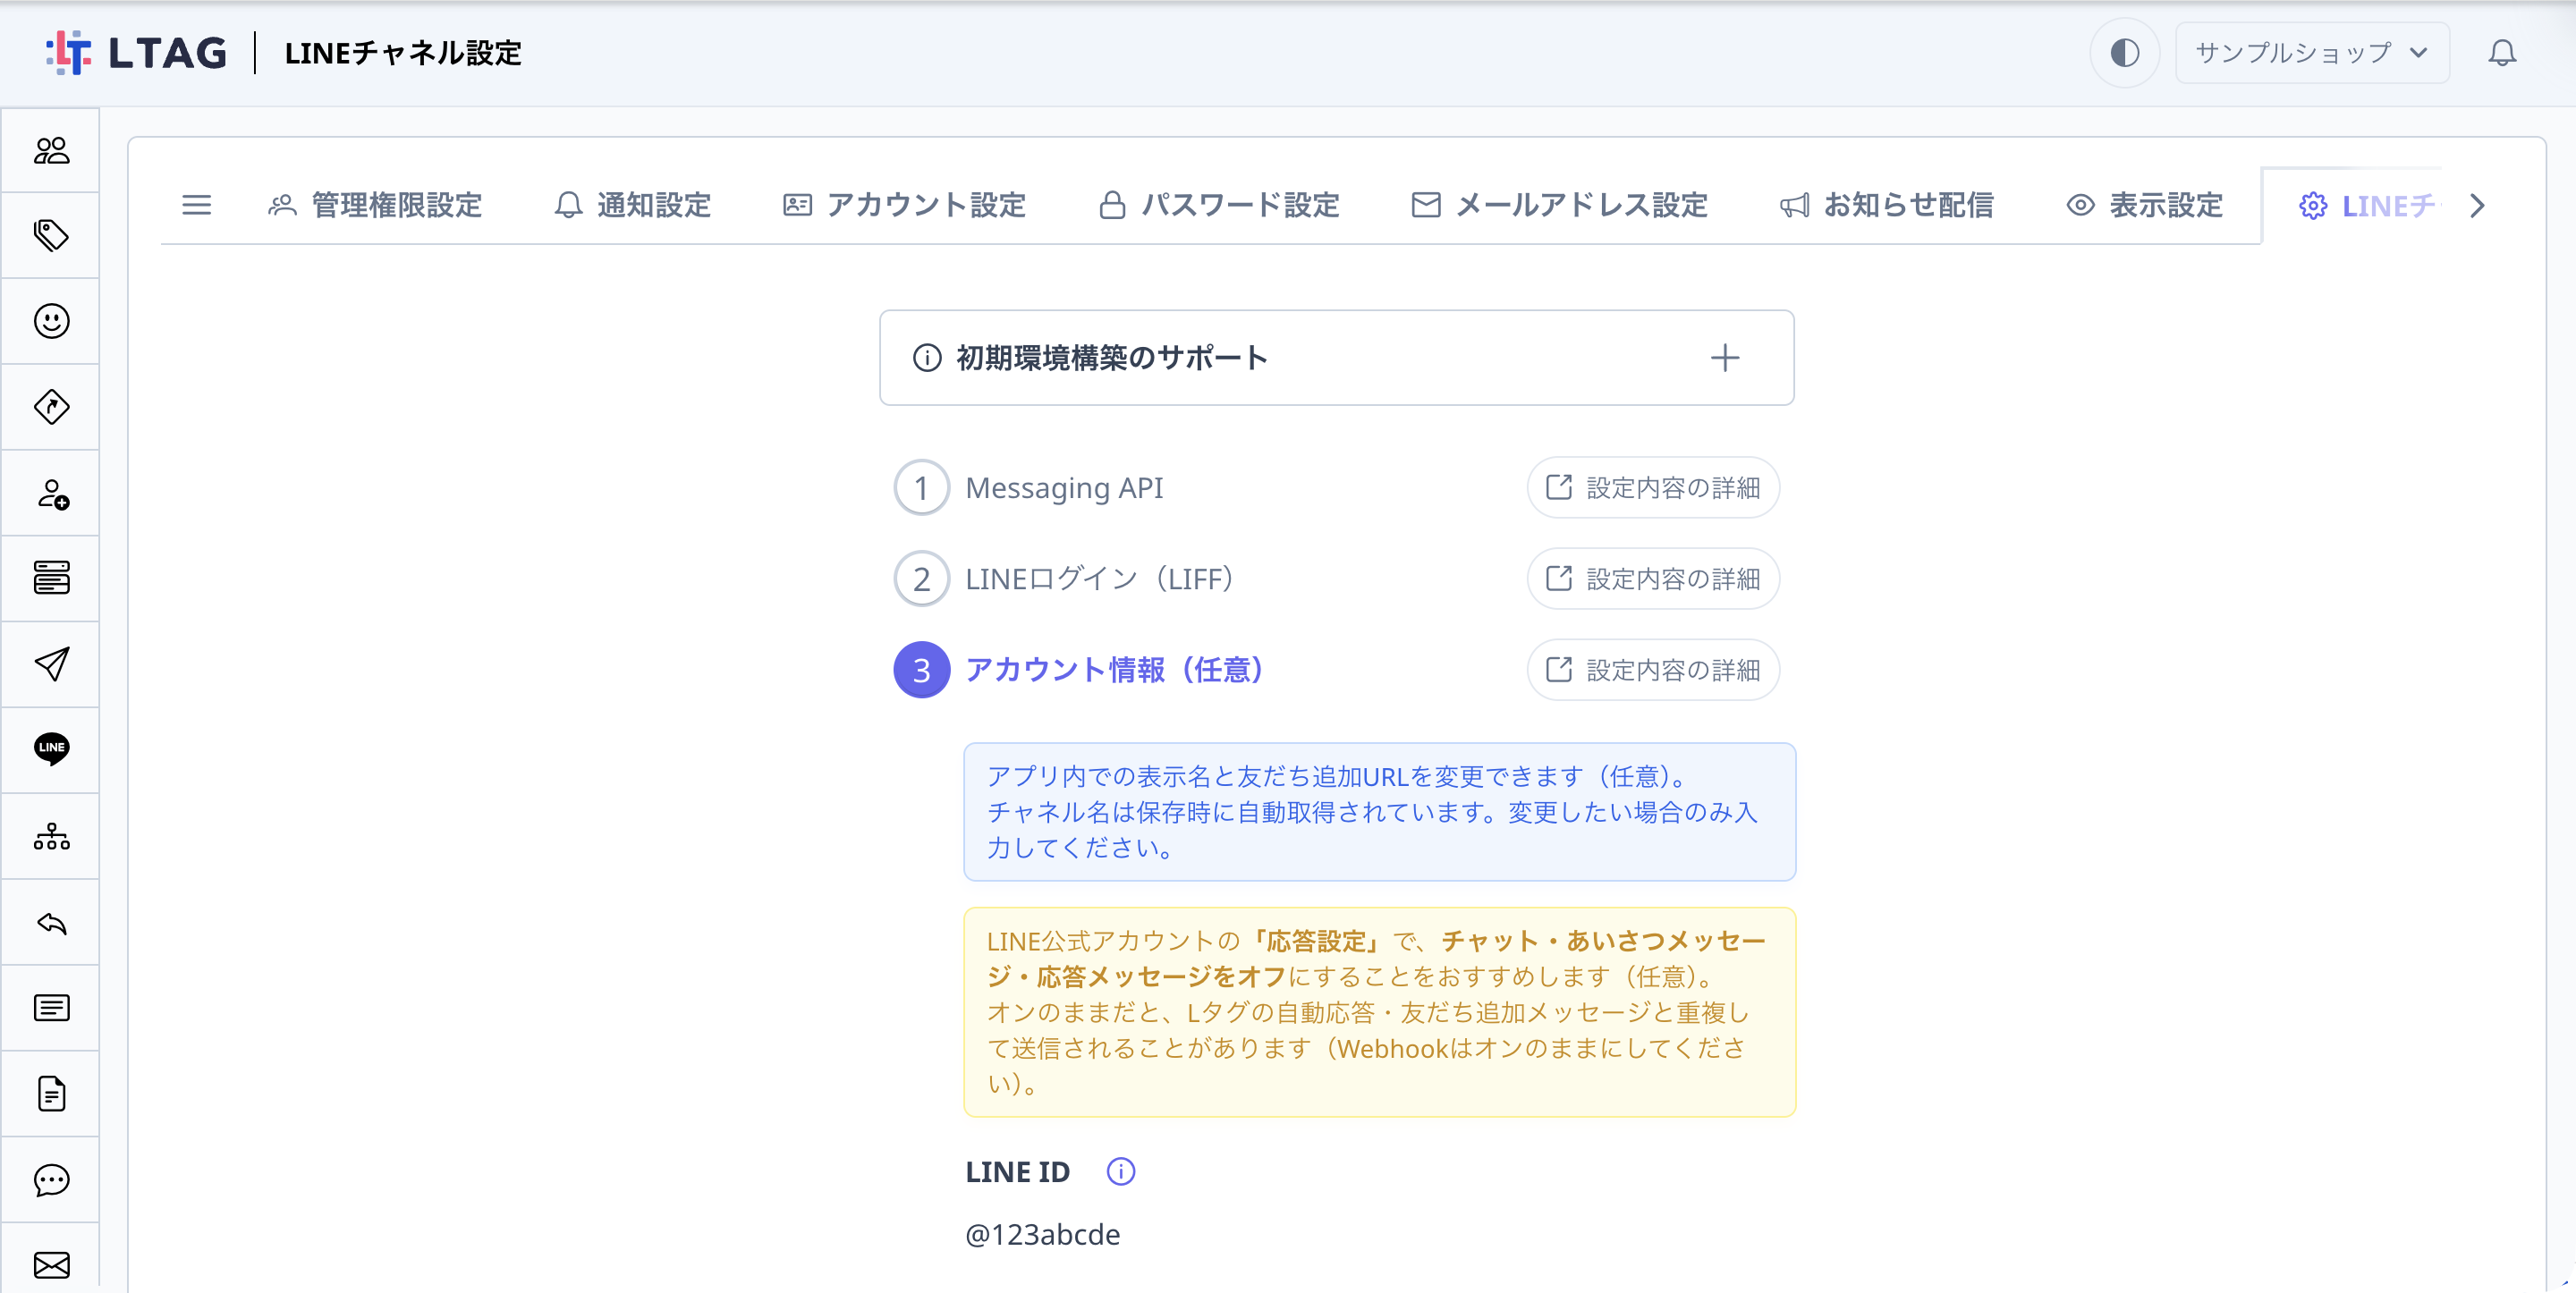Open the friends list sidebar icon
The height and width of the screenshot is (1293, 2576).
click(51, 150)
